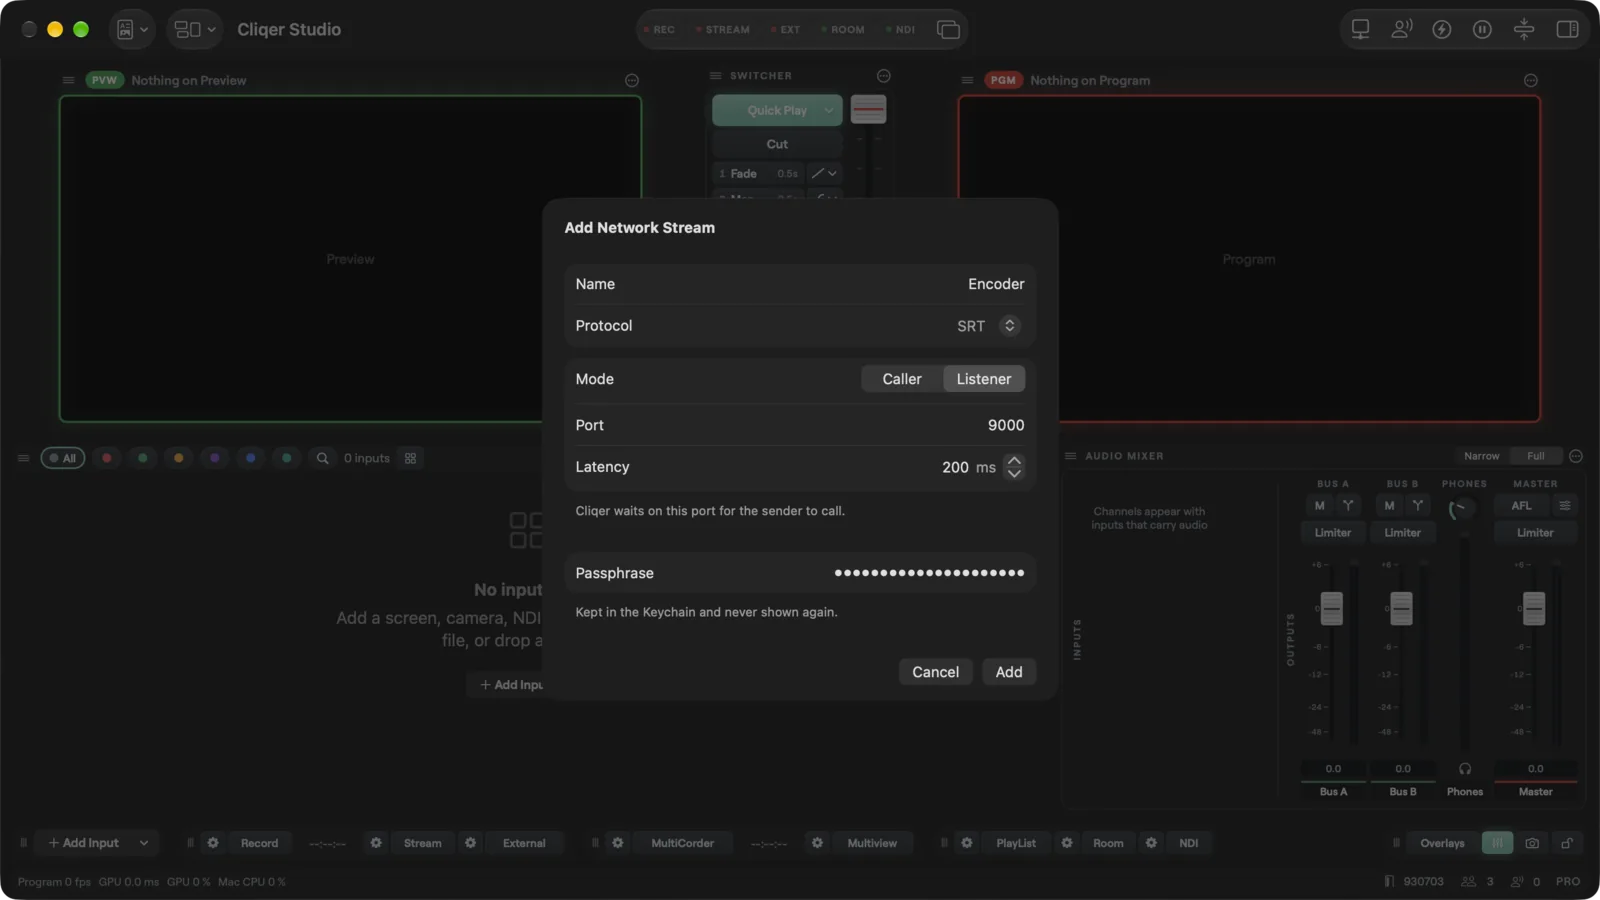Toggle the right sidebar panel icon

point(1567,29)
